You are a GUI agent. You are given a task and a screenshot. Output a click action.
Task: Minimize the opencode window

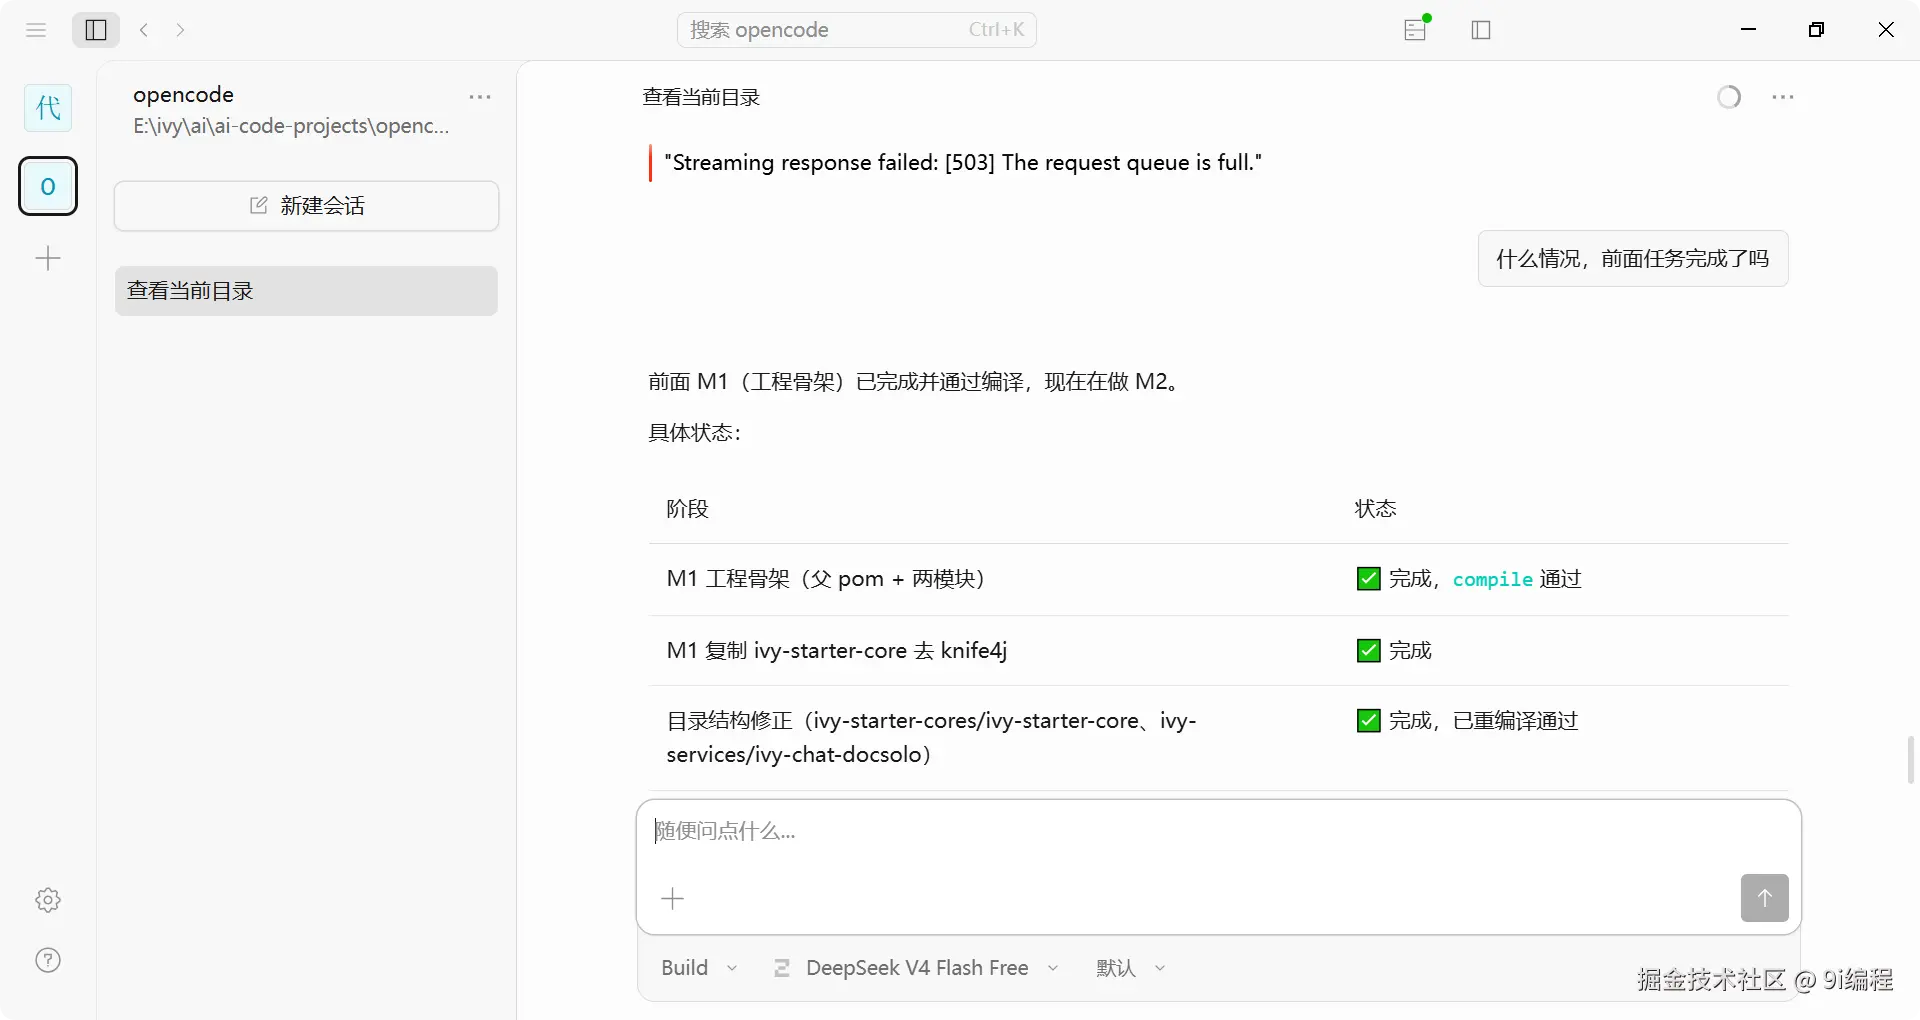pyautogui.click(x=1748, y=30)
